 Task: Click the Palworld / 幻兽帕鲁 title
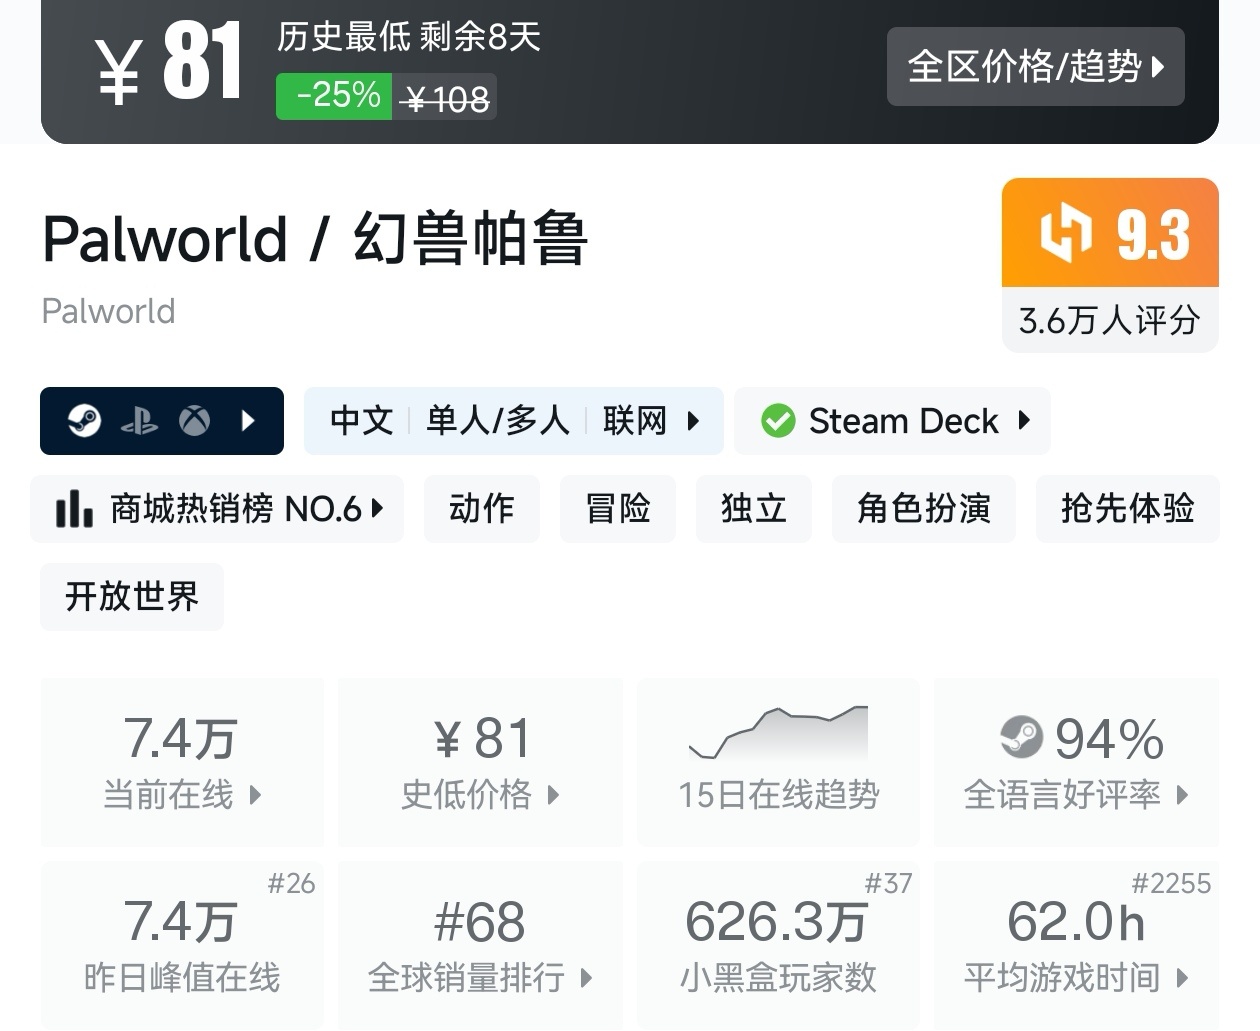[315, 239]
